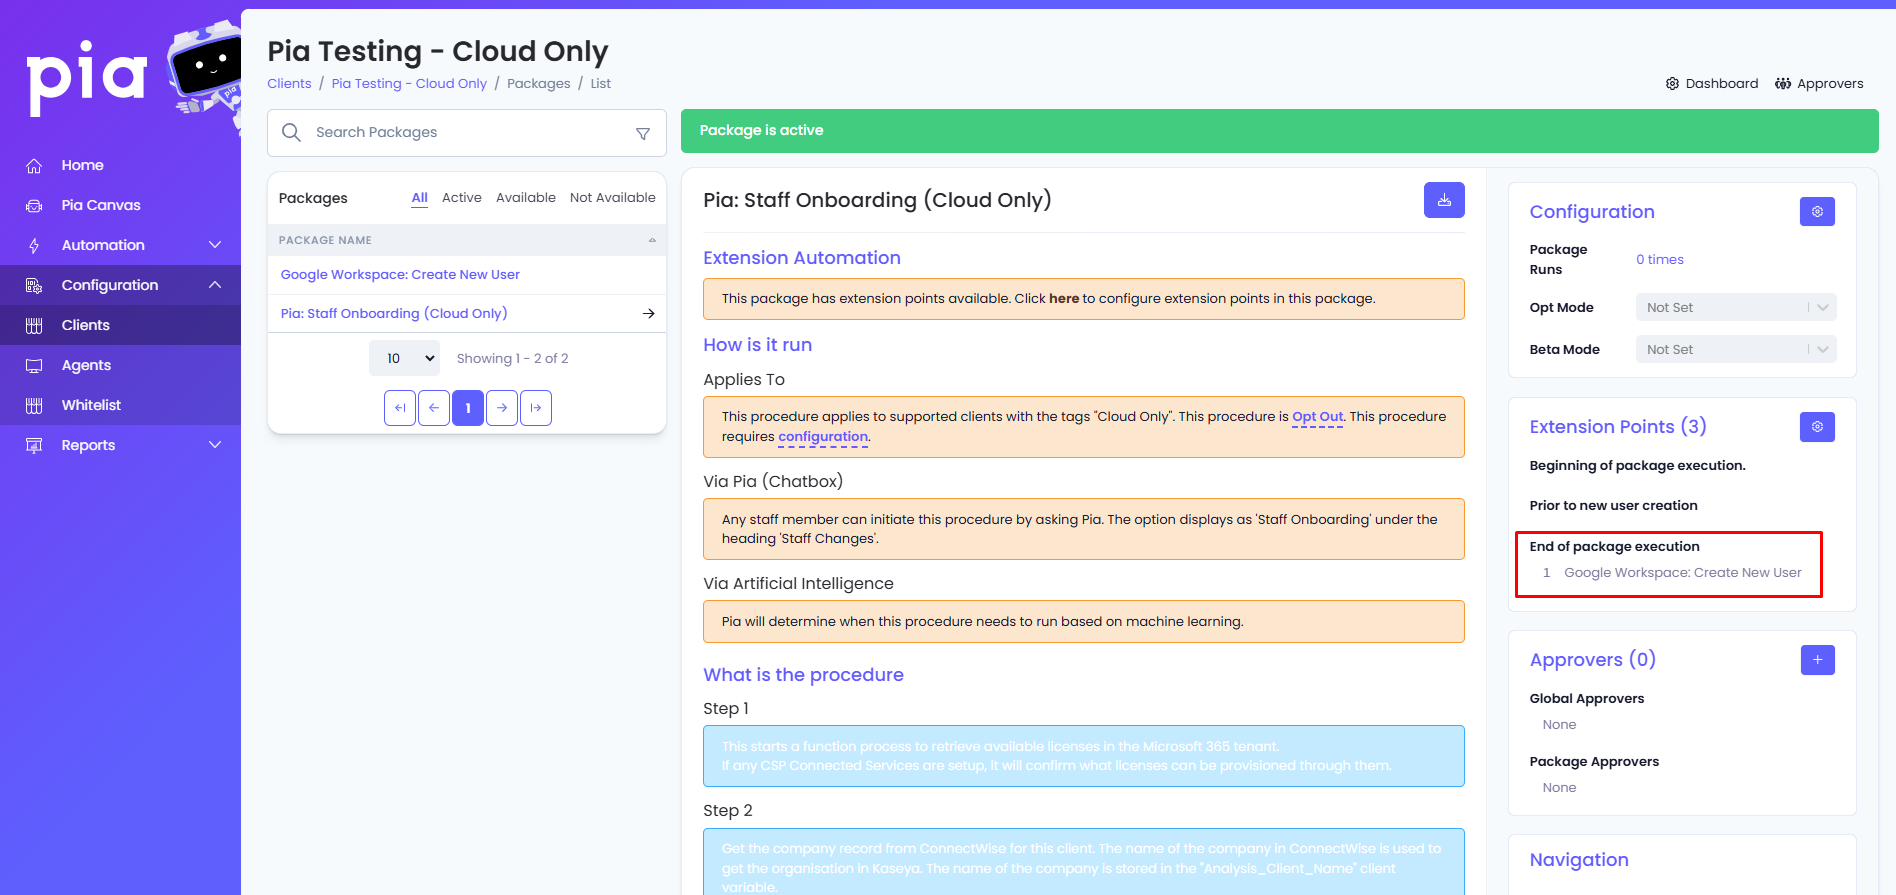
Task: Focus the Search Packages field
Action: [x=467, y=133]
